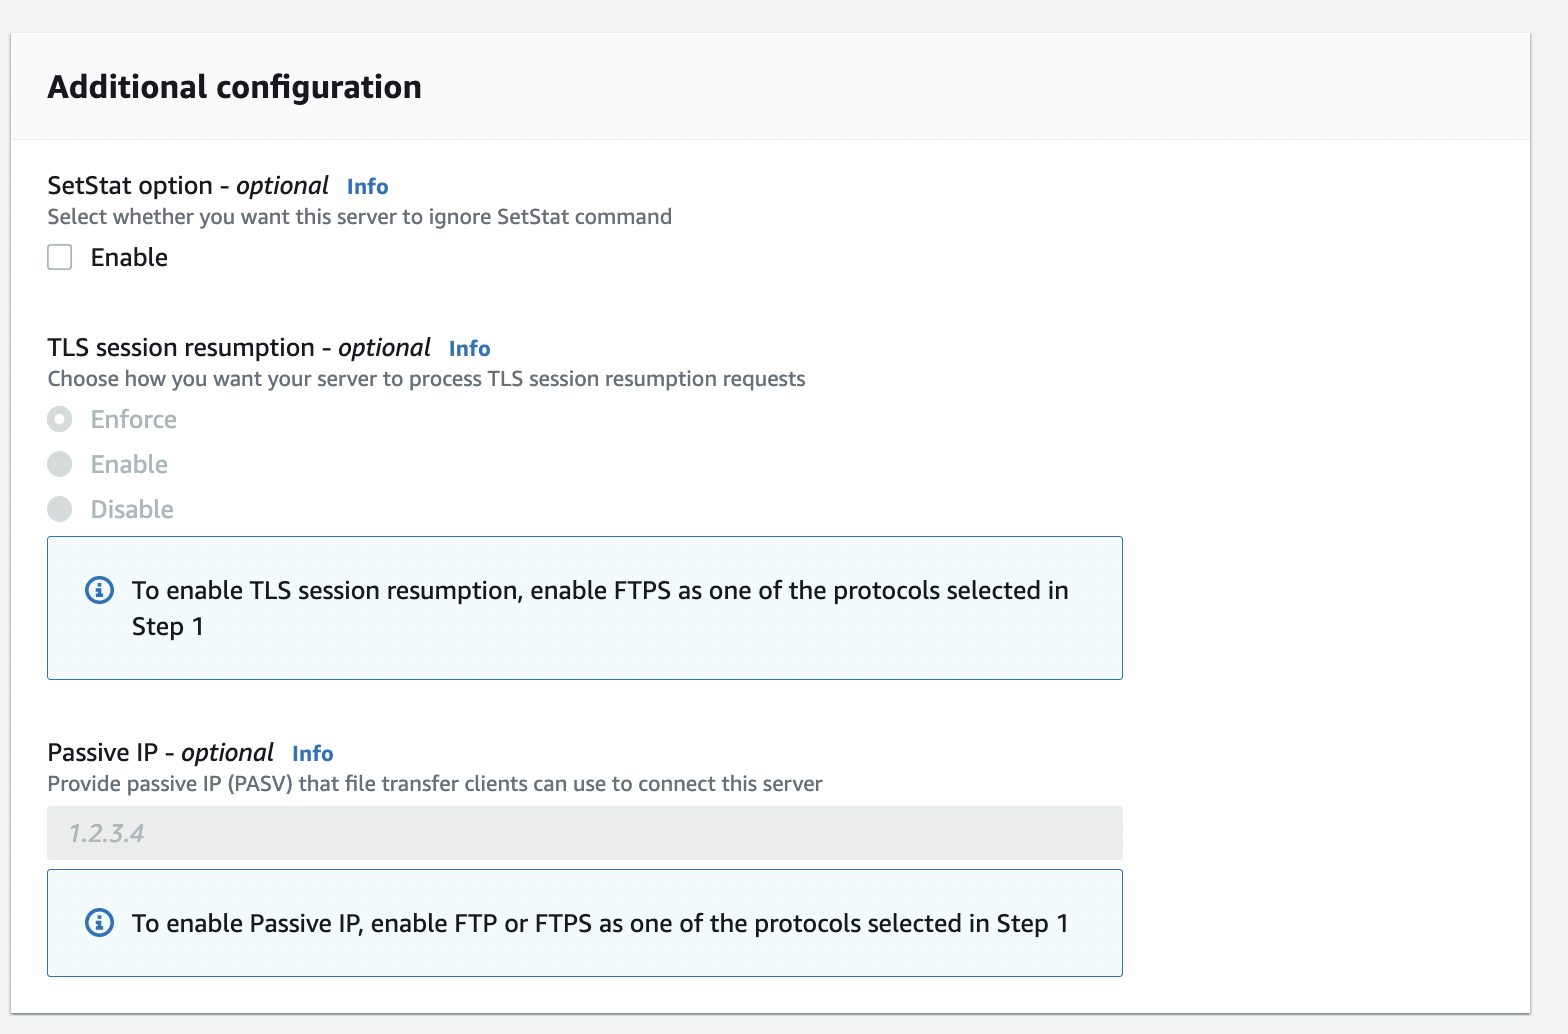Open Info link next to SetStat option
Viewport: 1568px width, 1034px height.
(x=367, y=186)
